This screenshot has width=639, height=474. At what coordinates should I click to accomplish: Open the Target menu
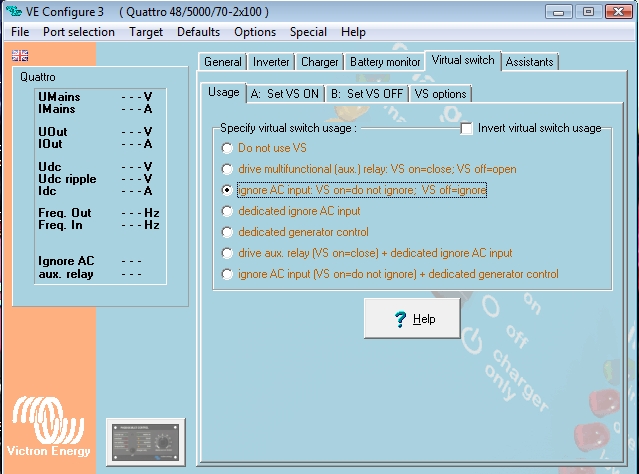146,32
